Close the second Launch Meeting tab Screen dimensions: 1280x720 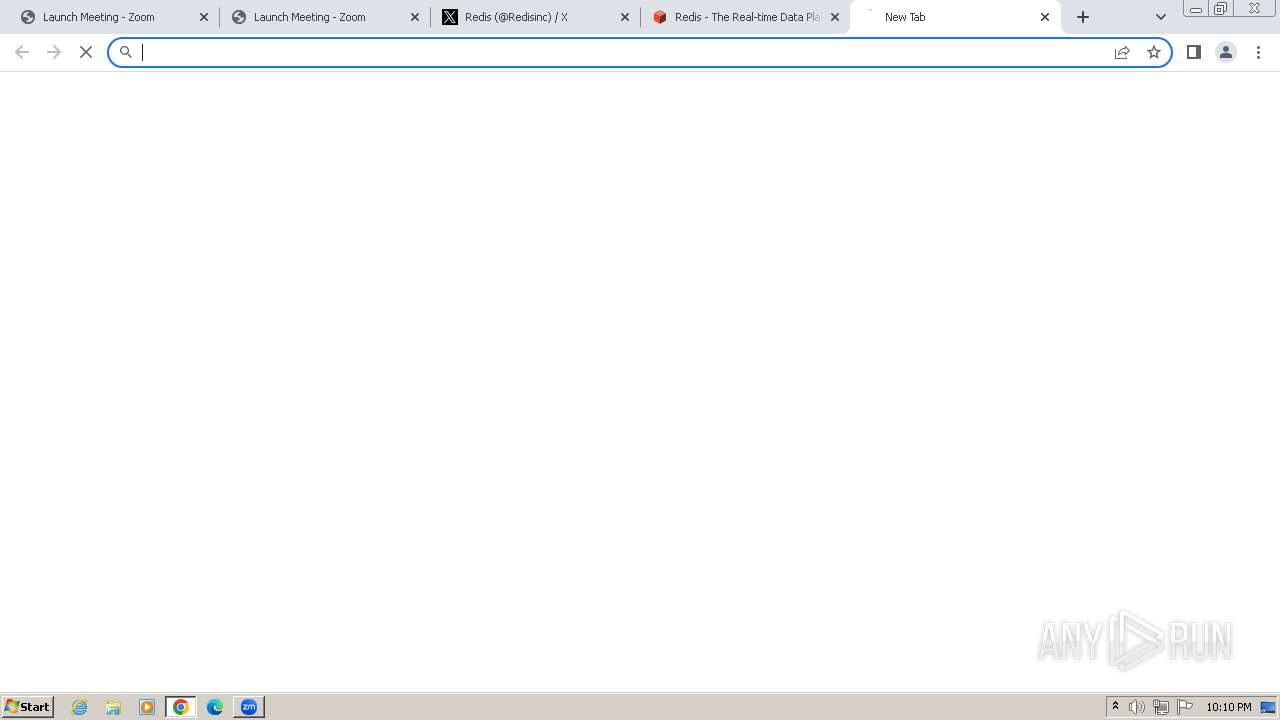(x=415, y=17)
